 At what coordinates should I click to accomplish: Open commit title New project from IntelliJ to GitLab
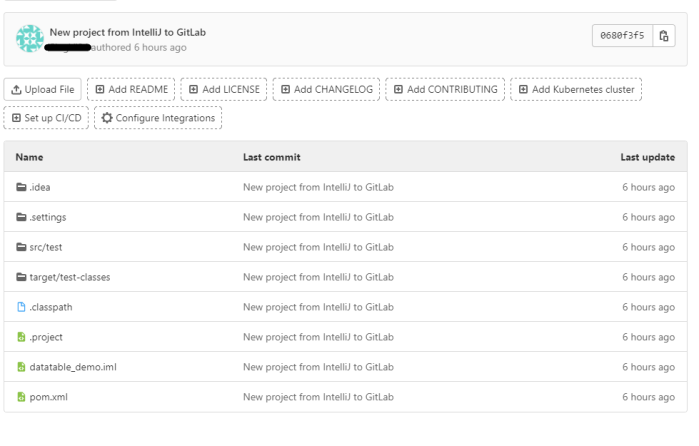[x=127, y=32]
